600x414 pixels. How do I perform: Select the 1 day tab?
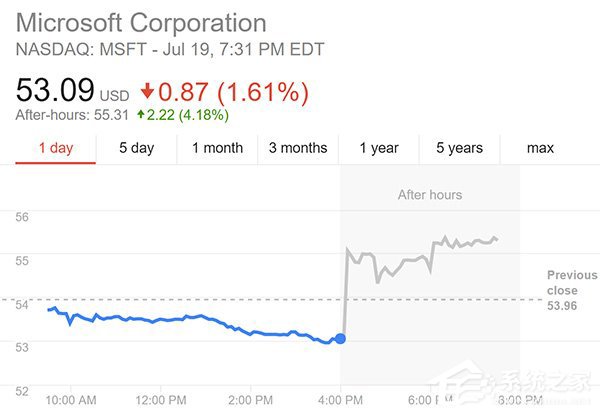56,148
